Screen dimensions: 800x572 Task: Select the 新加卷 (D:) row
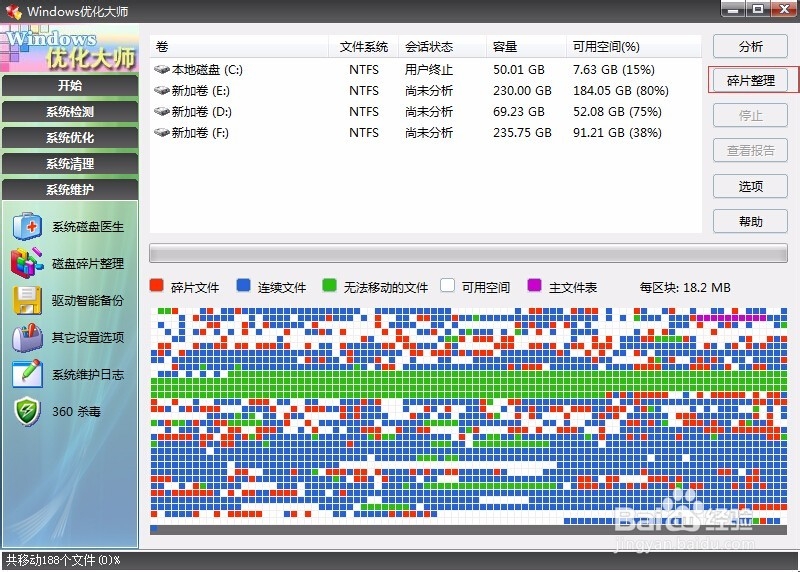pos(426,111)
